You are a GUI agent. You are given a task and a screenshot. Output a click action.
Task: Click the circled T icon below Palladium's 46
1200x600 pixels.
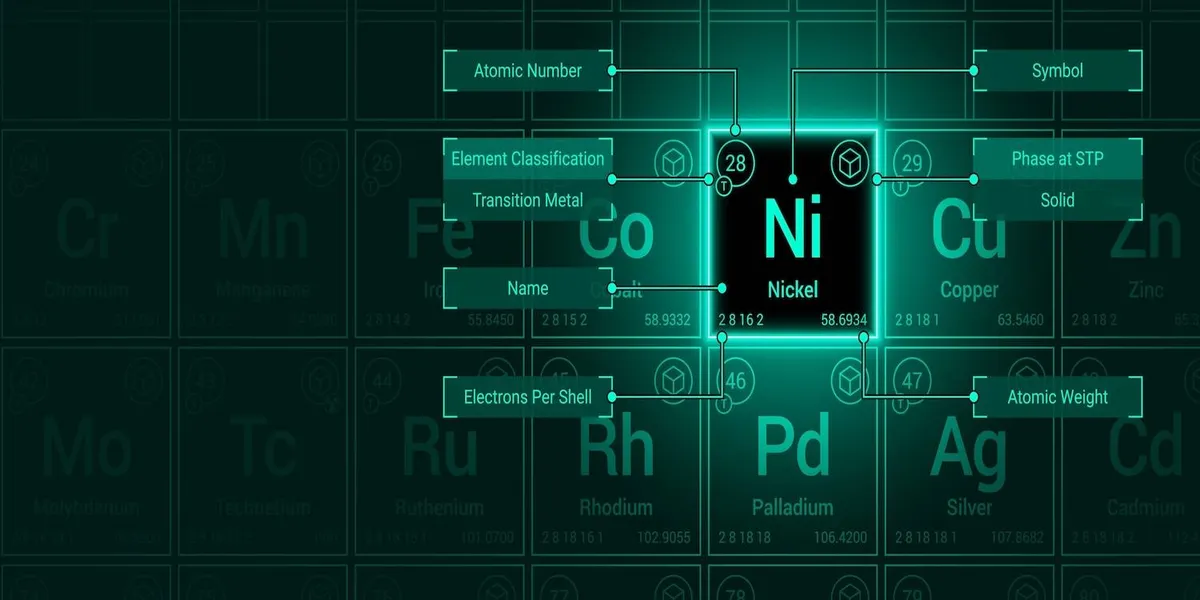(724, 405)
